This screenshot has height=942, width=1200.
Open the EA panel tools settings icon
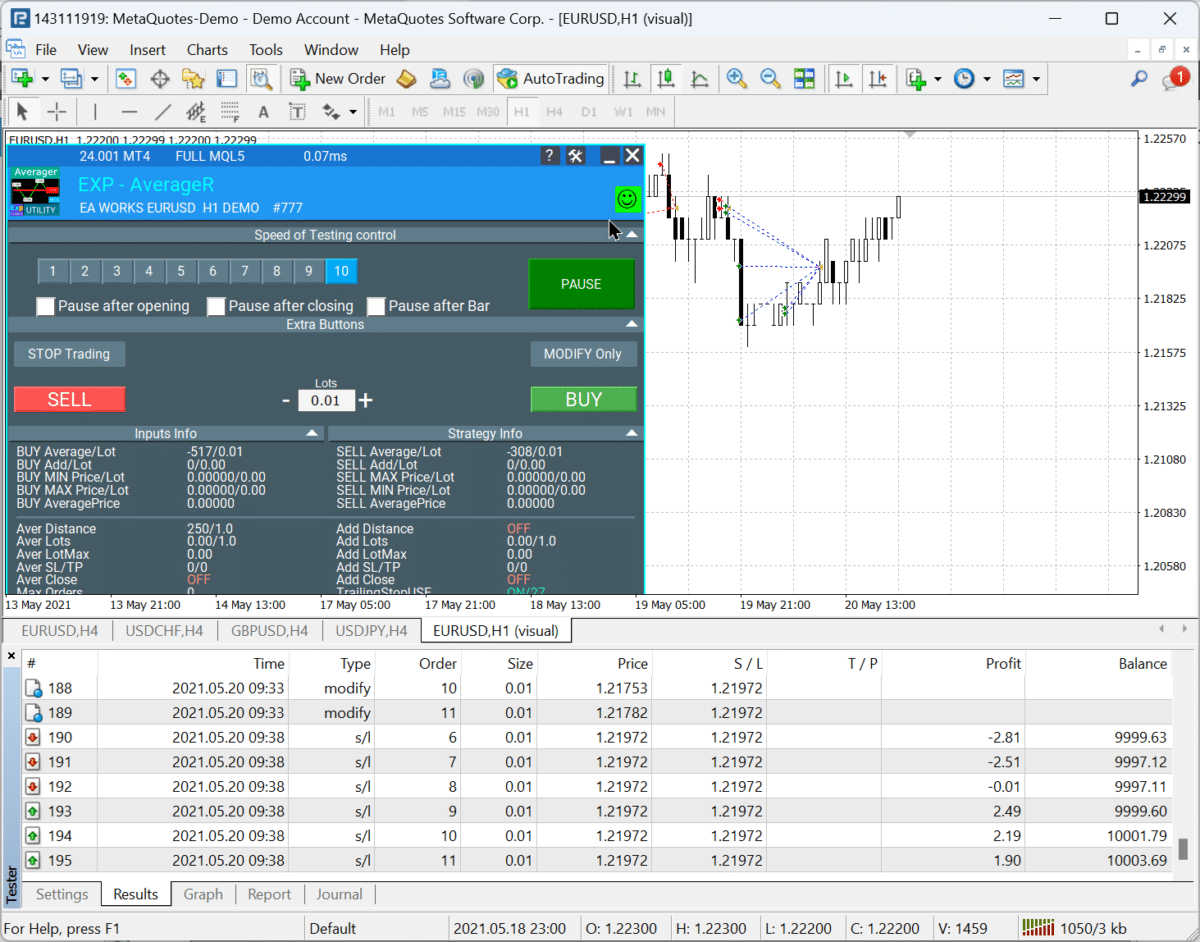(575, 155)
